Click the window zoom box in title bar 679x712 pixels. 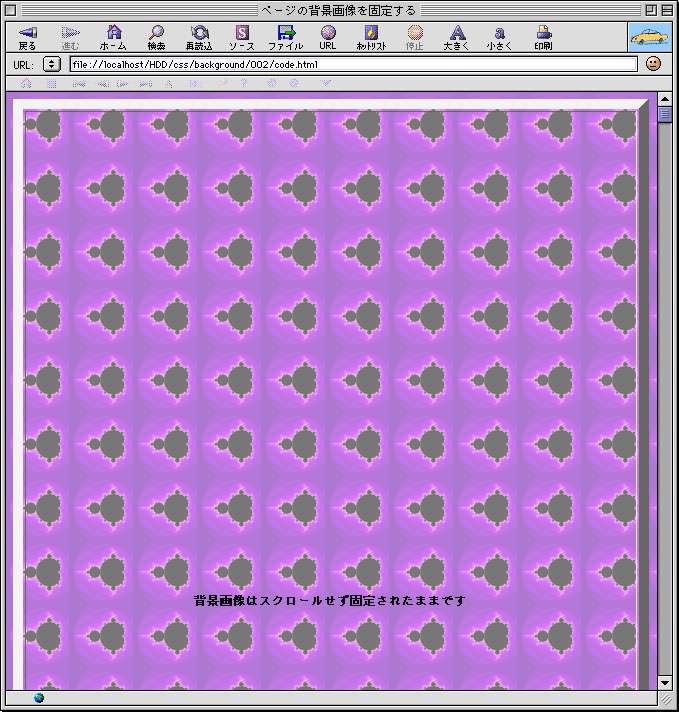pyautogui.click(x=650, y=9)
